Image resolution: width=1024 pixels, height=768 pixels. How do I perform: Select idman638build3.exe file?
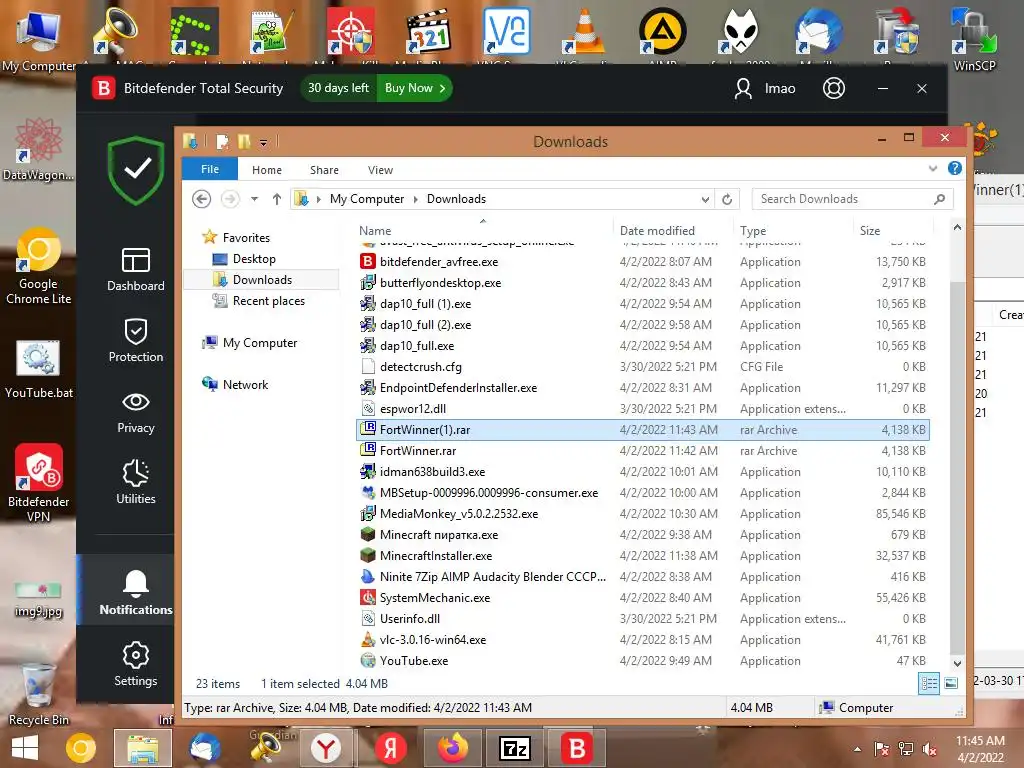[643, 472]
